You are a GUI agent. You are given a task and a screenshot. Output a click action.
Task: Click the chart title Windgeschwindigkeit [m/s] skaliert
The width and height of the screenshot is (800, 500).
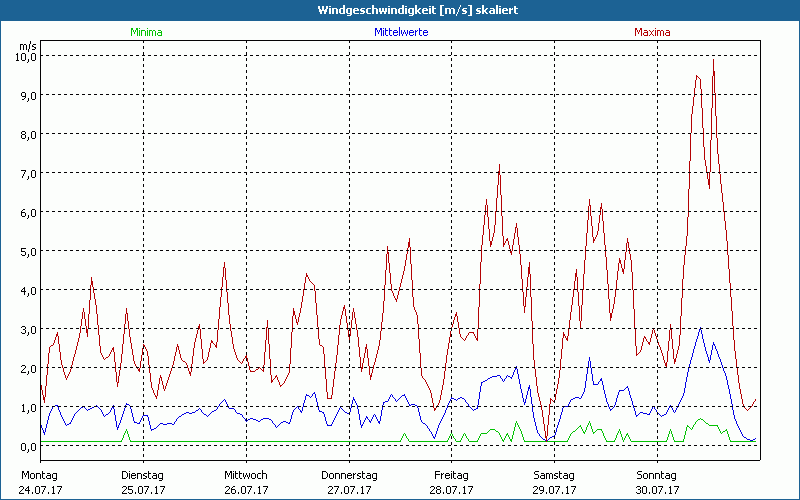tap(399, 9)
